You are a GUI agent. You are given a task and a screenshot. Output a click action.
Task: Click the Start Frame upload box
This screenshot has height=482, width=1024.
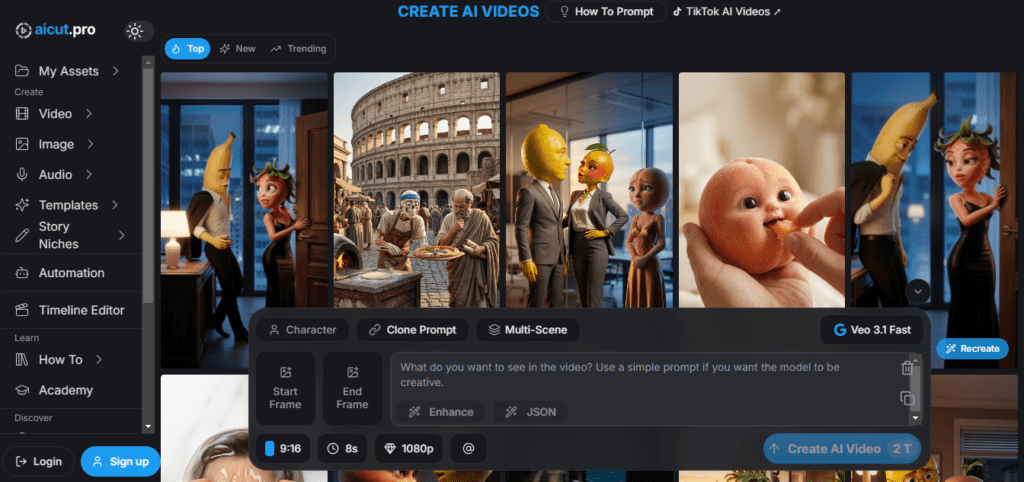[x=285, y=389]
